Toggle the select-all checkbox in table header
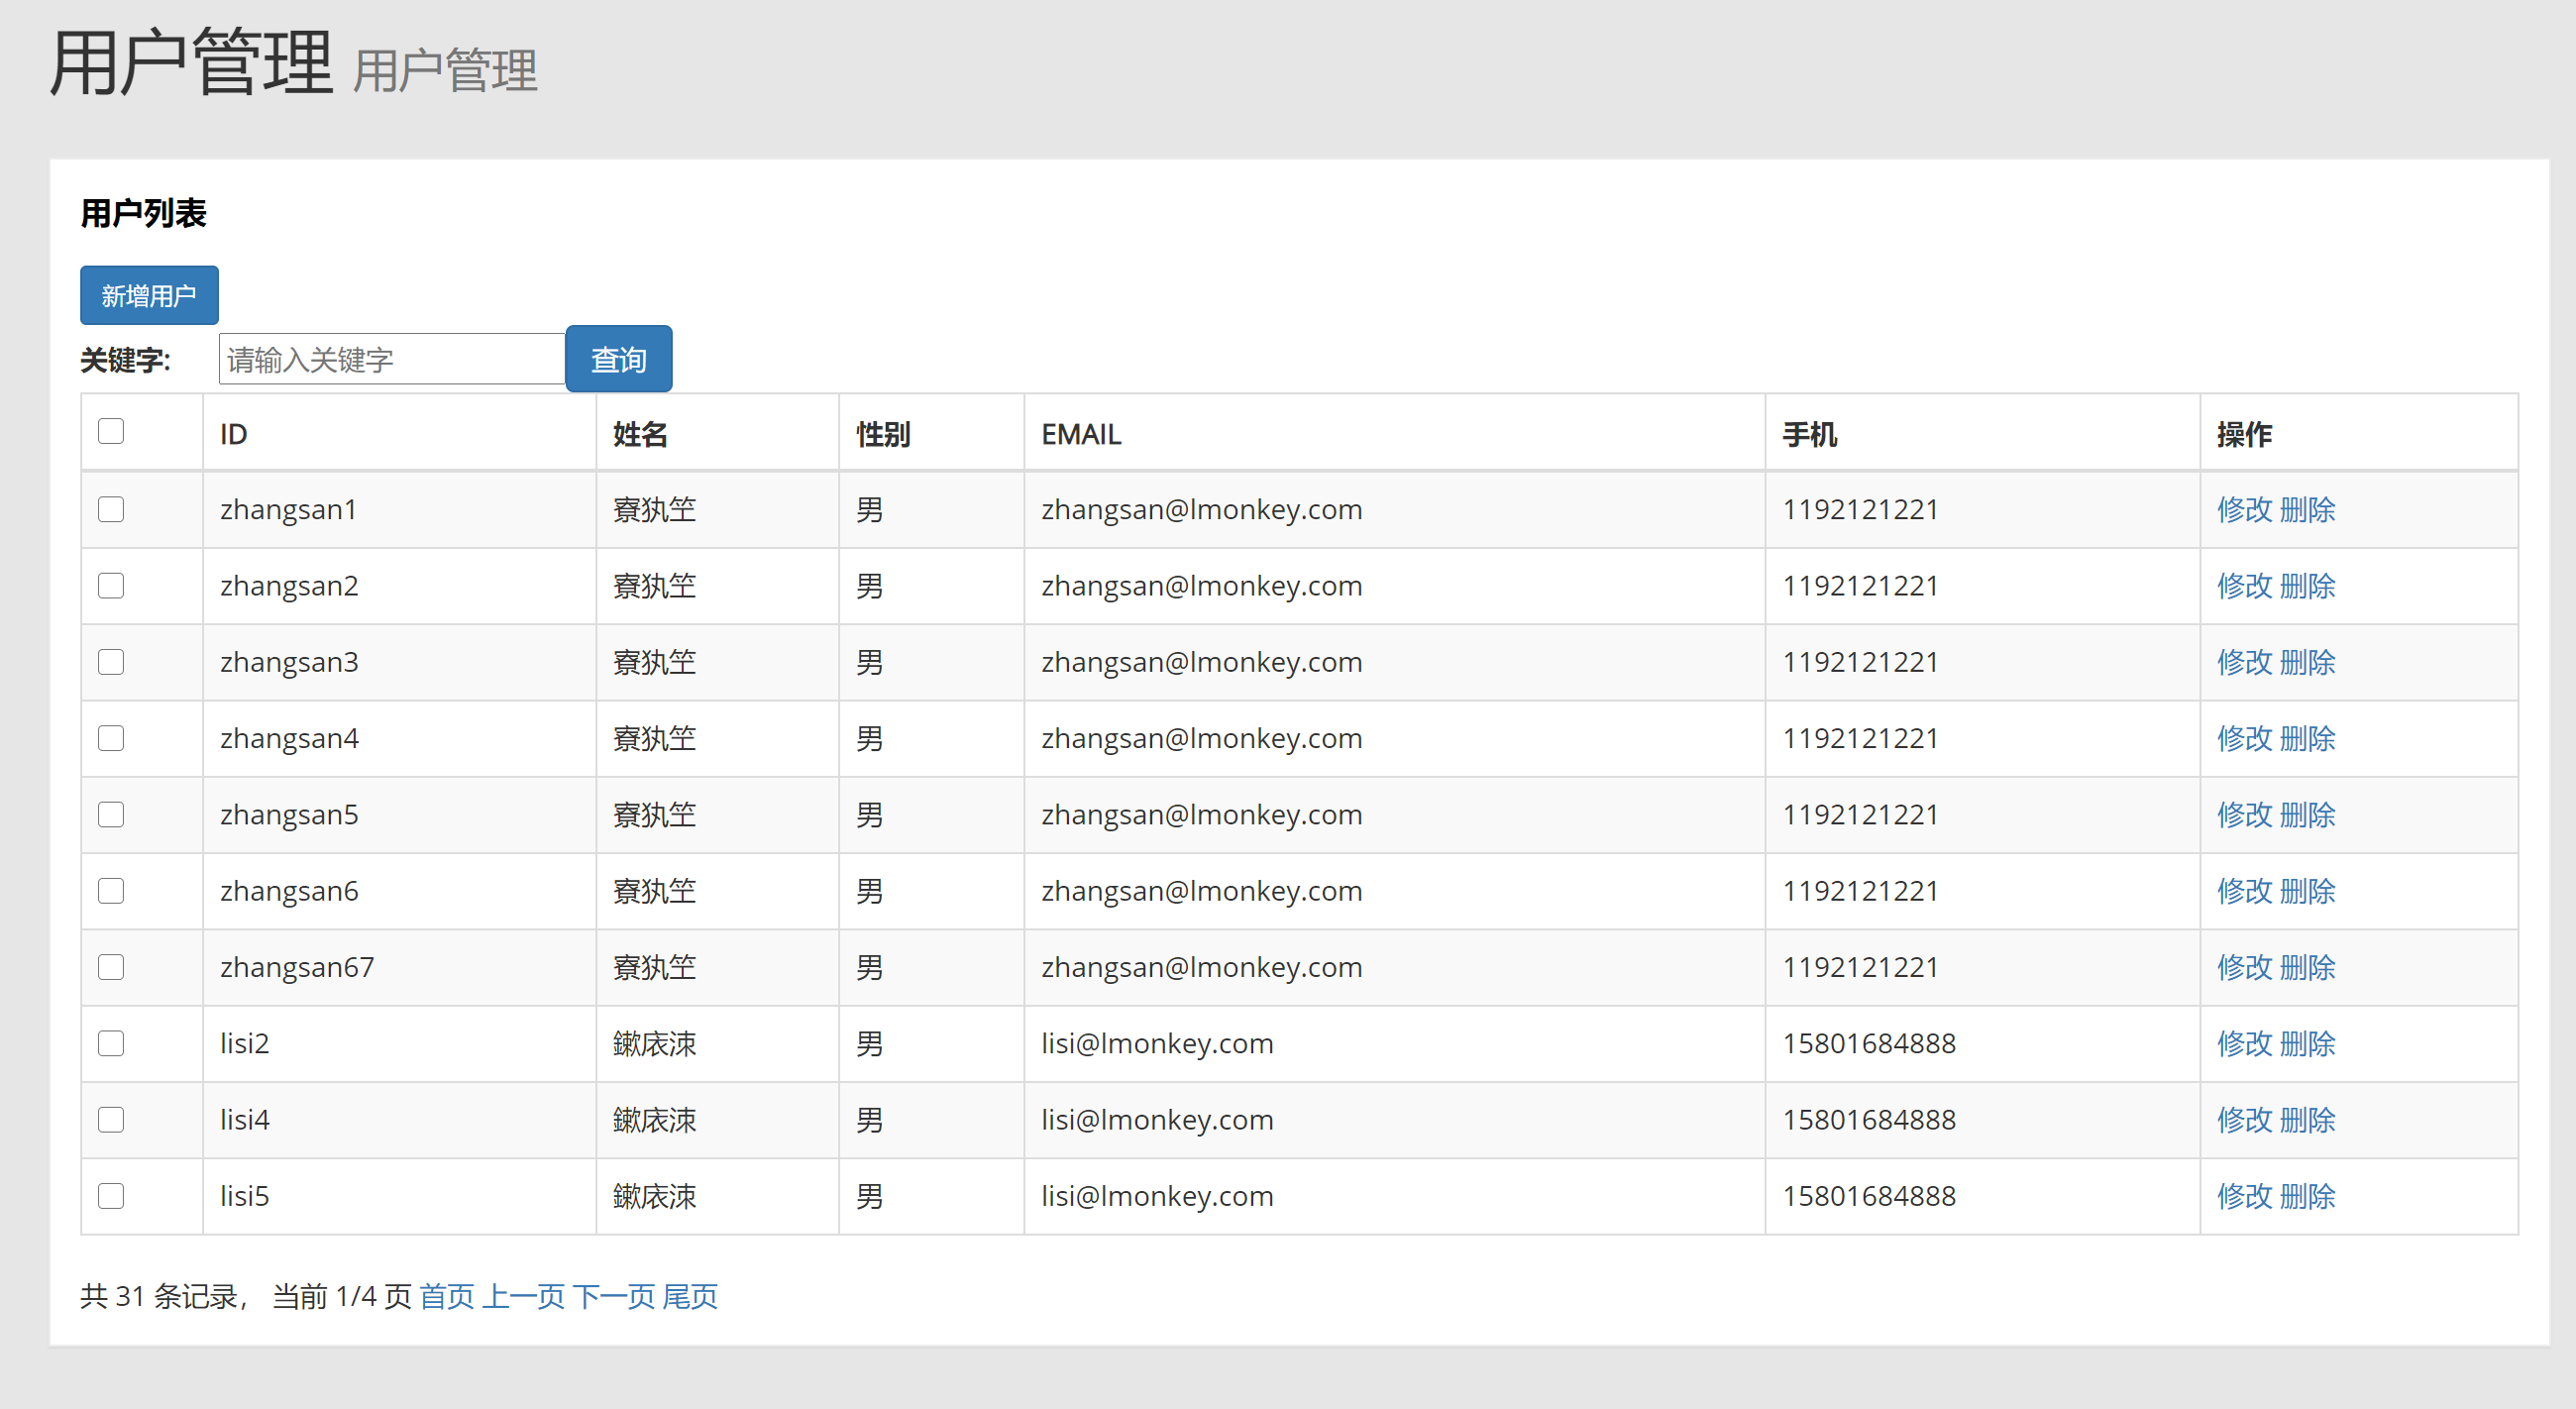Image resolution: width=2576 pixels, height=1409 pixels. 111,431
